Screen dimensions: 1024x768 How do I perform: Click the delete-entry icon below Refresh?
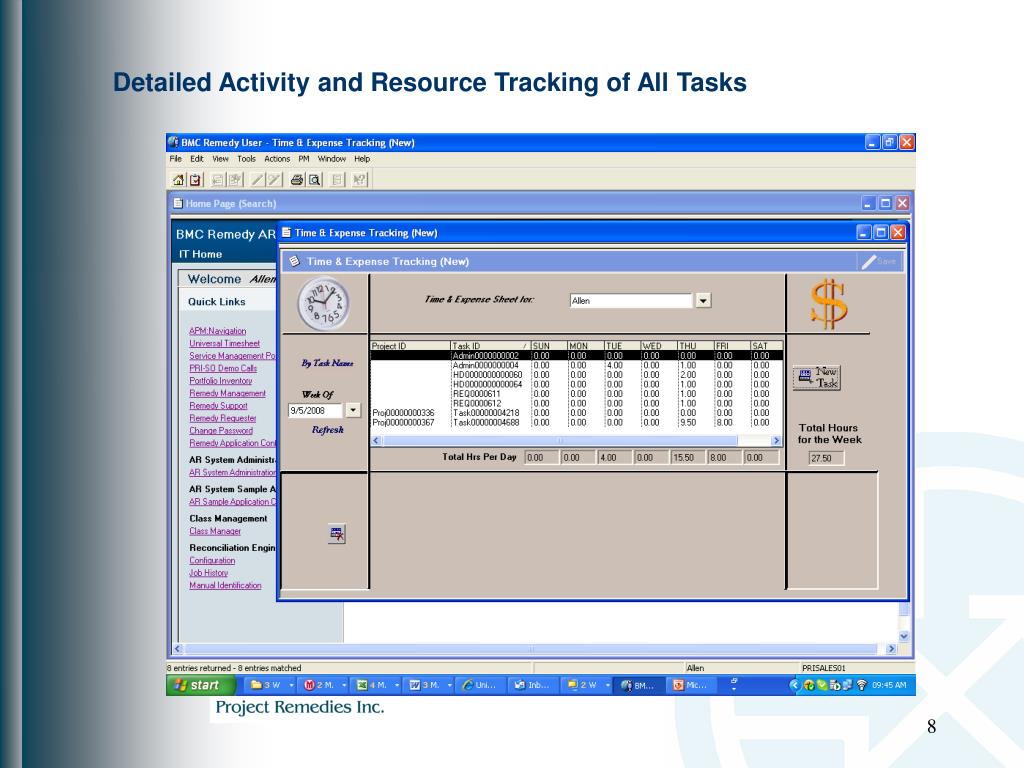337,534
